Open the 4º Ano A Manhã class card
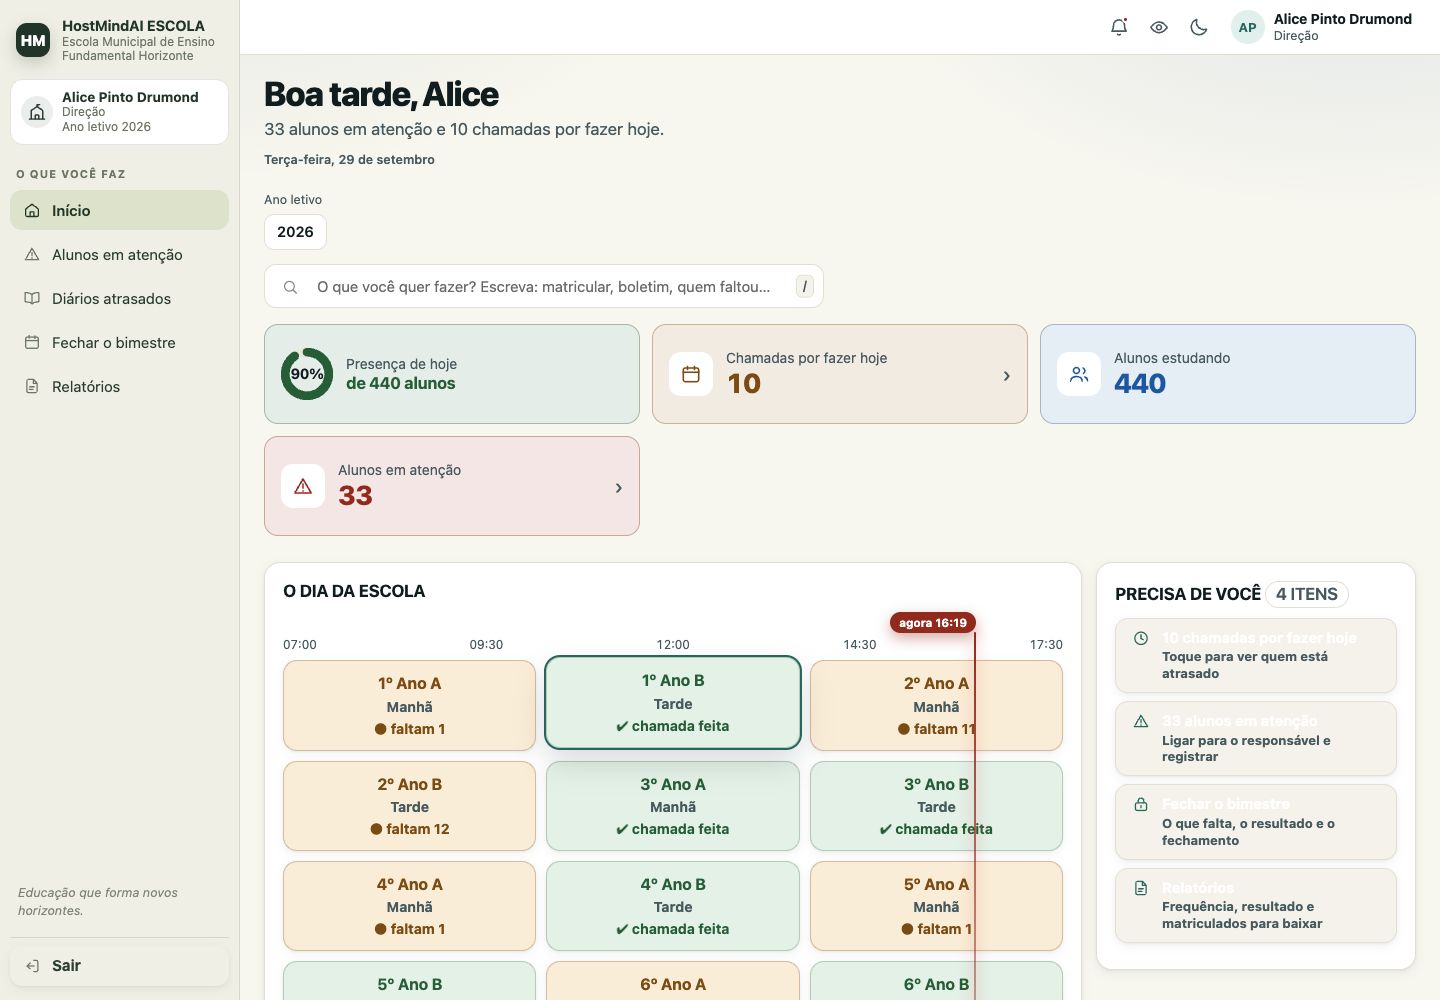1440x1000 pixels. [x=409, y=906]
